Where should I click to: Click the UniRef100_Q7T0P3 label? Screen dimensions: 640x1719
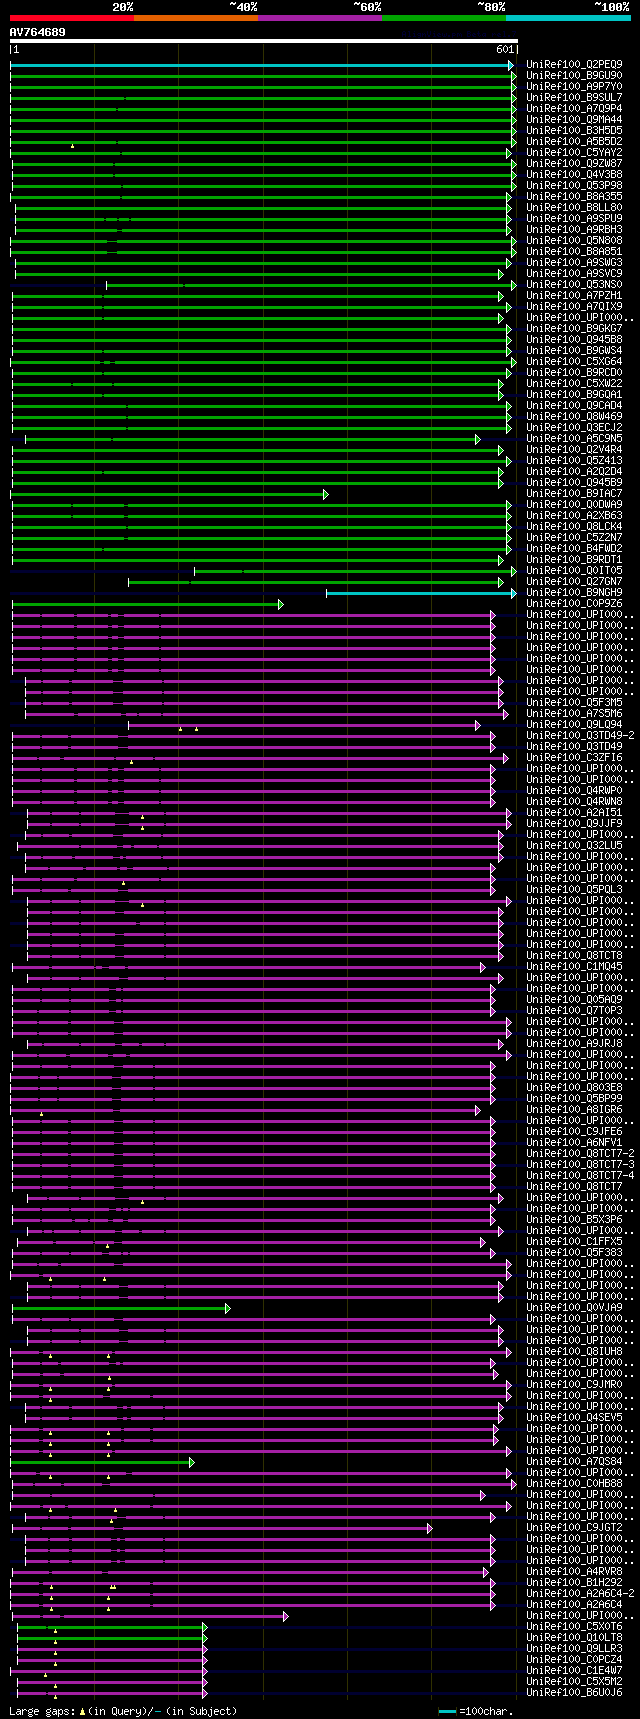click(x=574, y=1010)
